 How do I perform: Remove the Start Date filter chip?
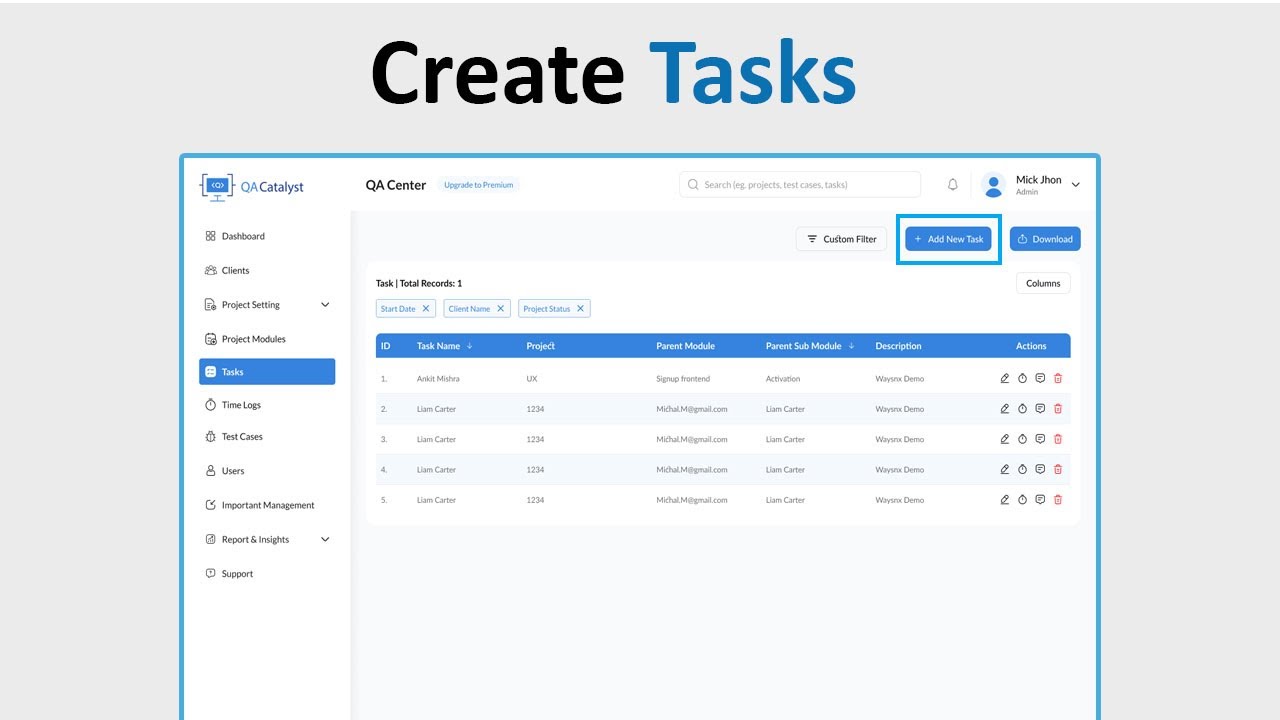click(x=426, y=309)
